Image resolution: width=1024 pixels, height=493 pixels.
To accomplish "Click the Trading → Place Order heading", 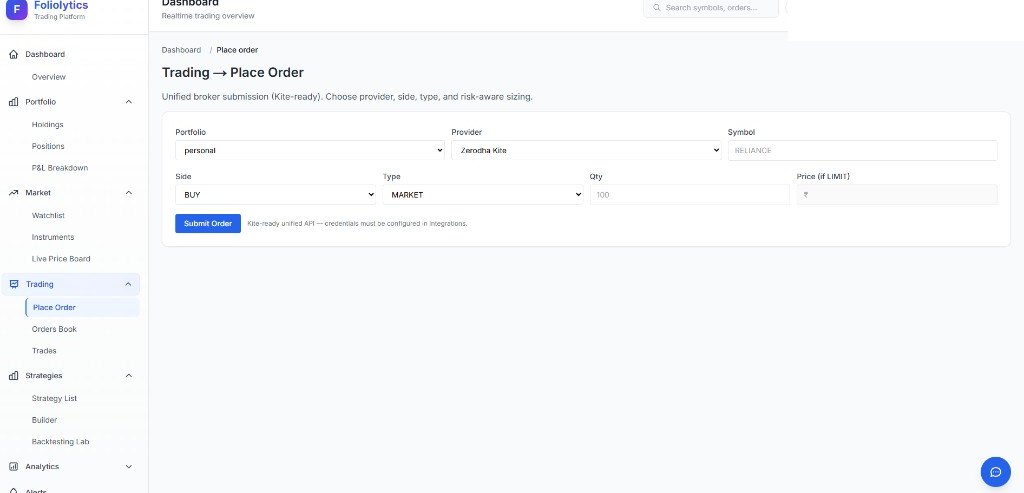I will [232, 72].
